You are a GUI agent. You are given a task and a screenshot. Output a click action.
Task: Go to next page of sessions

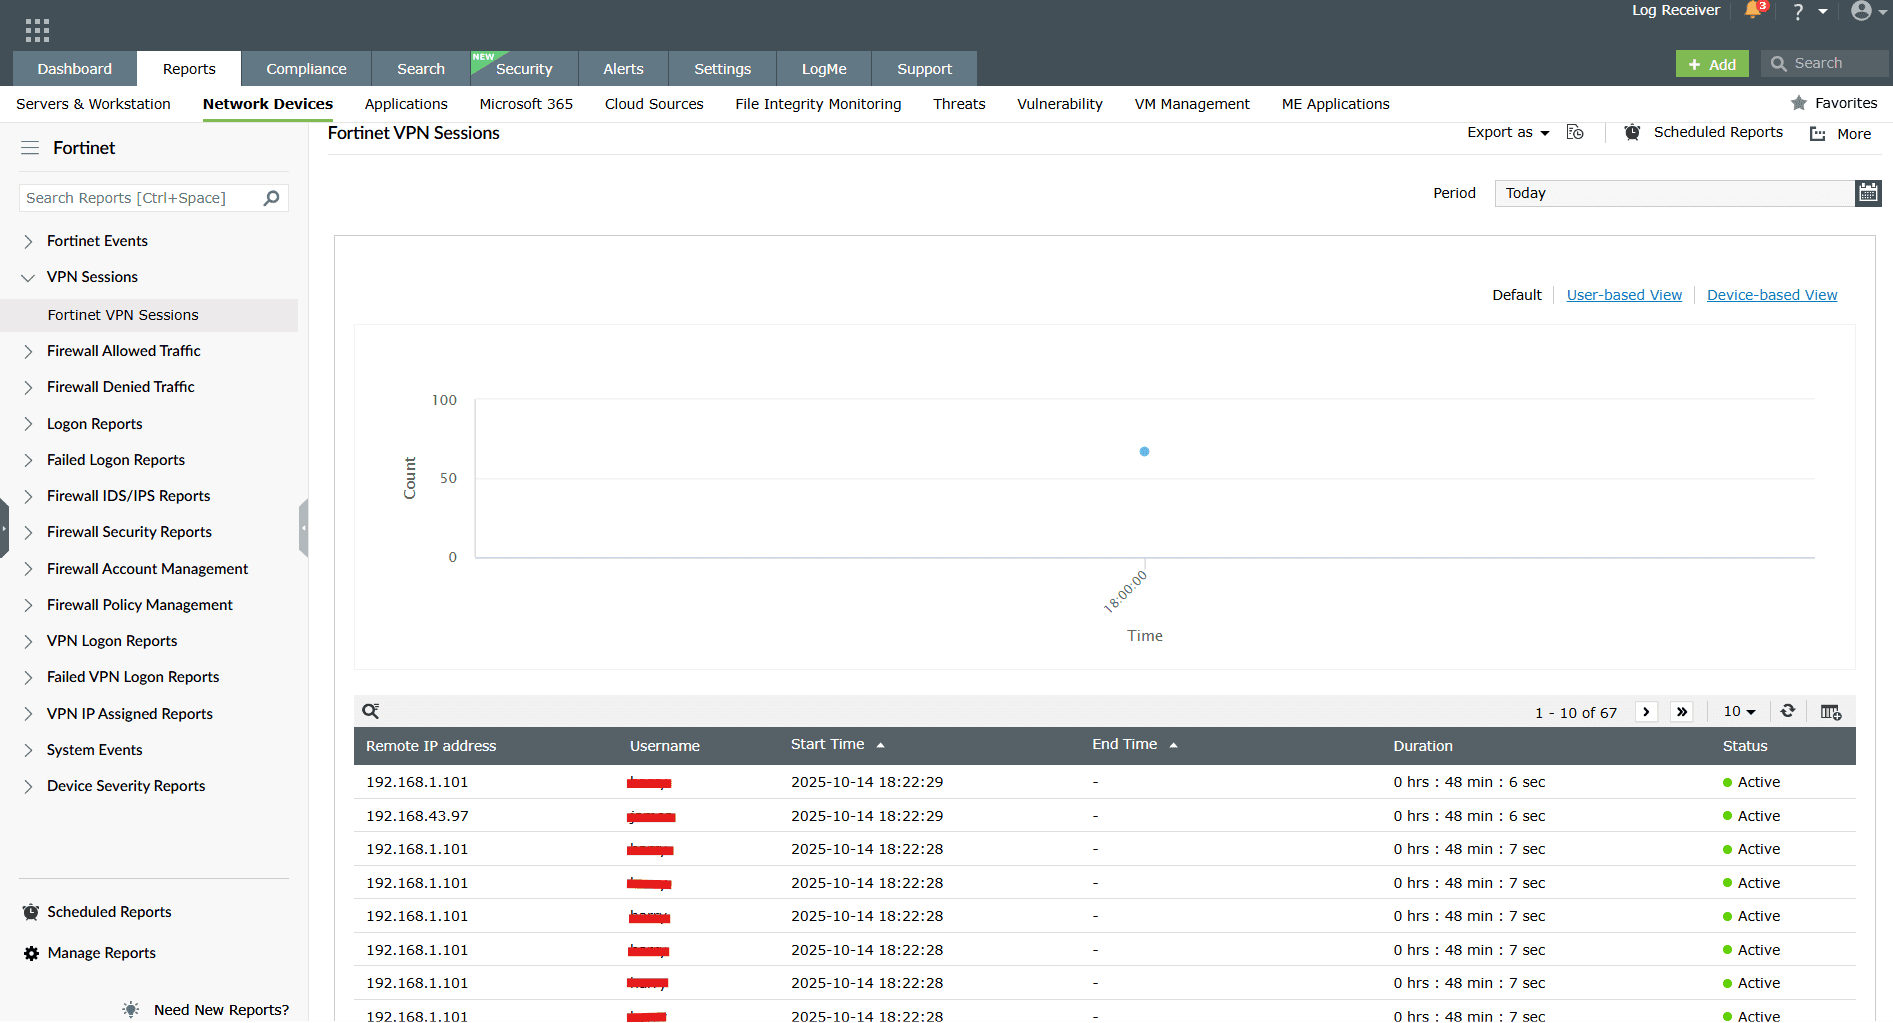click(1646, 712)
